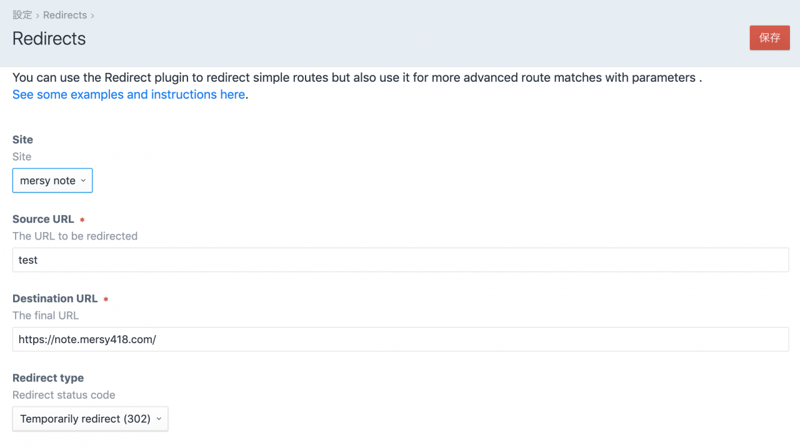Click the Source URL required red dot

tap(82, 220)
